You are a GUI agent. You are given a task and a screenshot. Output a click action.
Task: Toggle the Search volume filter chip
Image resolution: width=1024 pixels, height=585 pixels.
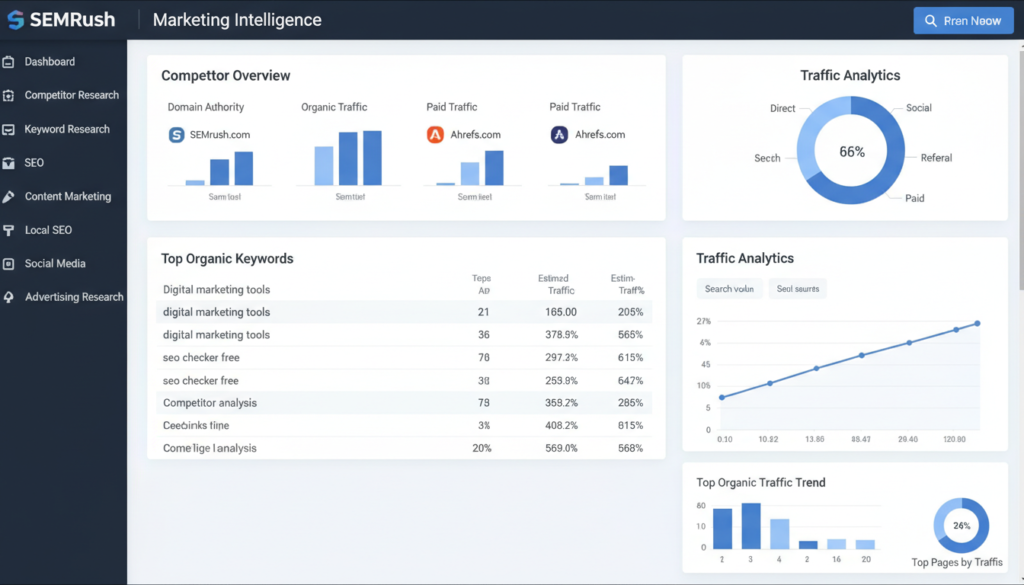(x=729, y=288)
